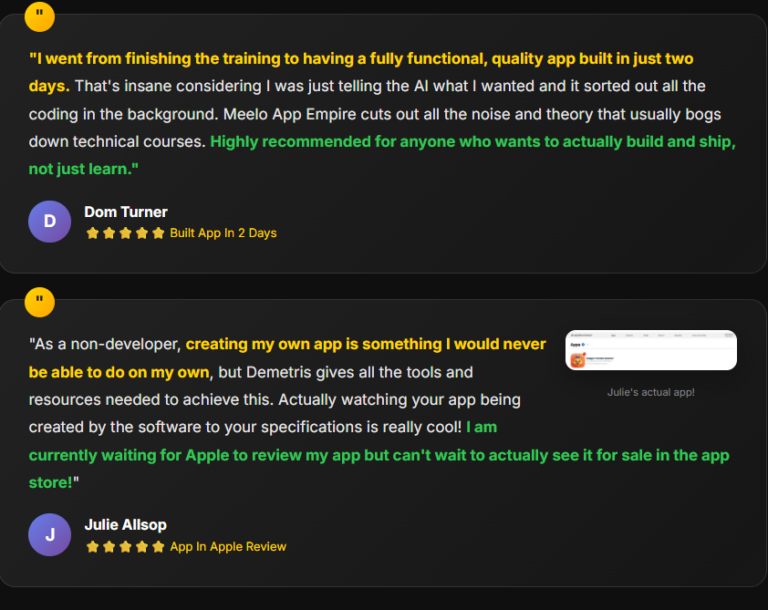Click the quote icon above Julie Allsop's testimonial
The width and height of the screenshot is (768, 610).
39,301
